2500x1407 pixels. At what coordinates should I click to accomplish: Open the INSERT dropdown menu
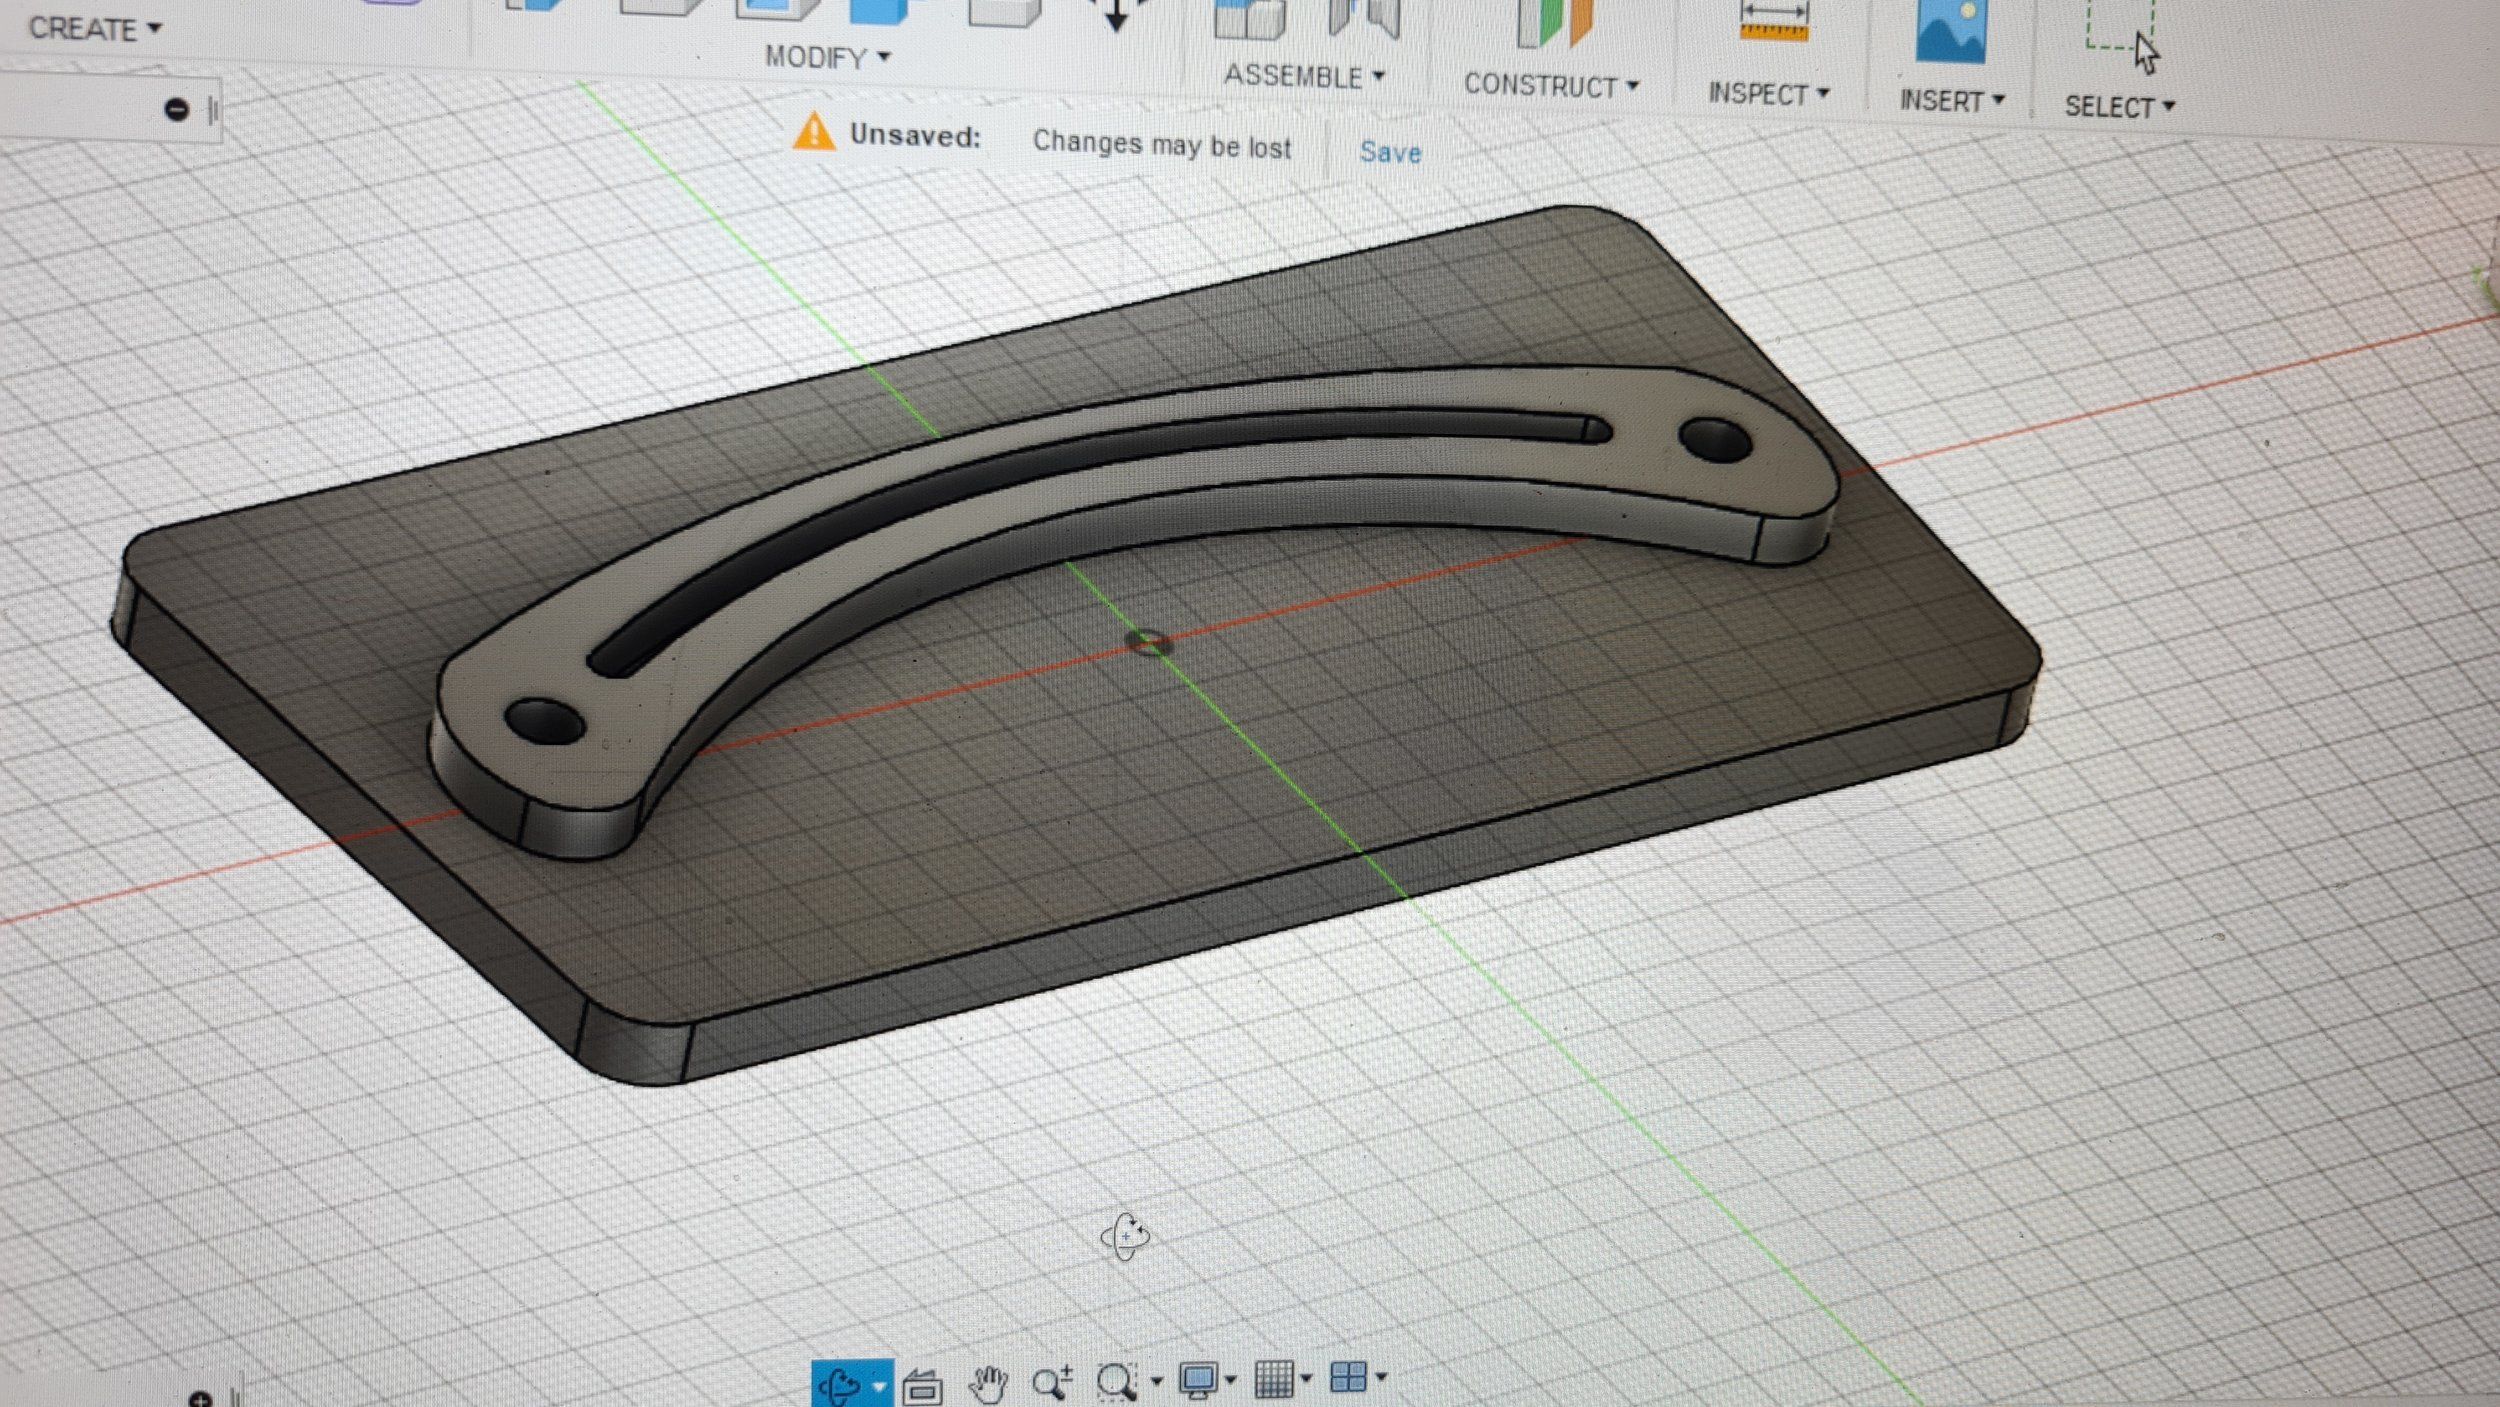1951,100
